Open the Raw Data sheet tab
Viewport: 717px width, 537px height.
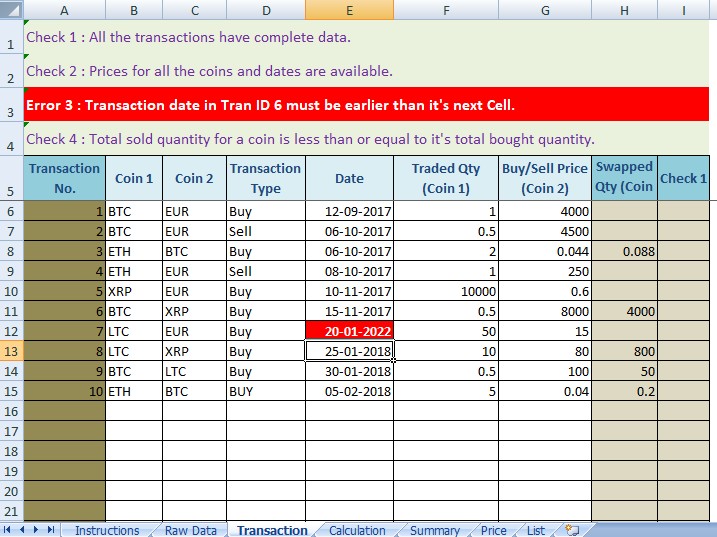[x=190, y=530]
